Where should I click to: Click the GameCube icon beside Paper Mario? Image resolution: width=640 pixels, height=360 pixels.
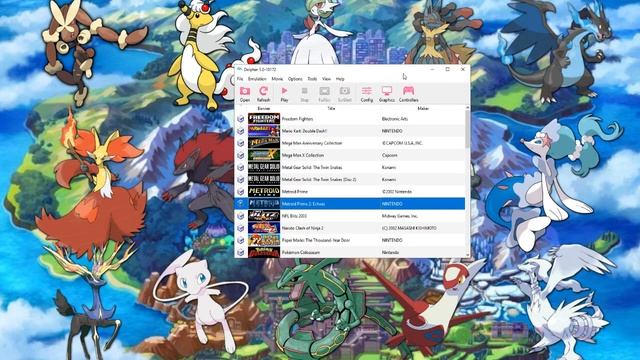pyautogui.click(x=241, y=240)
